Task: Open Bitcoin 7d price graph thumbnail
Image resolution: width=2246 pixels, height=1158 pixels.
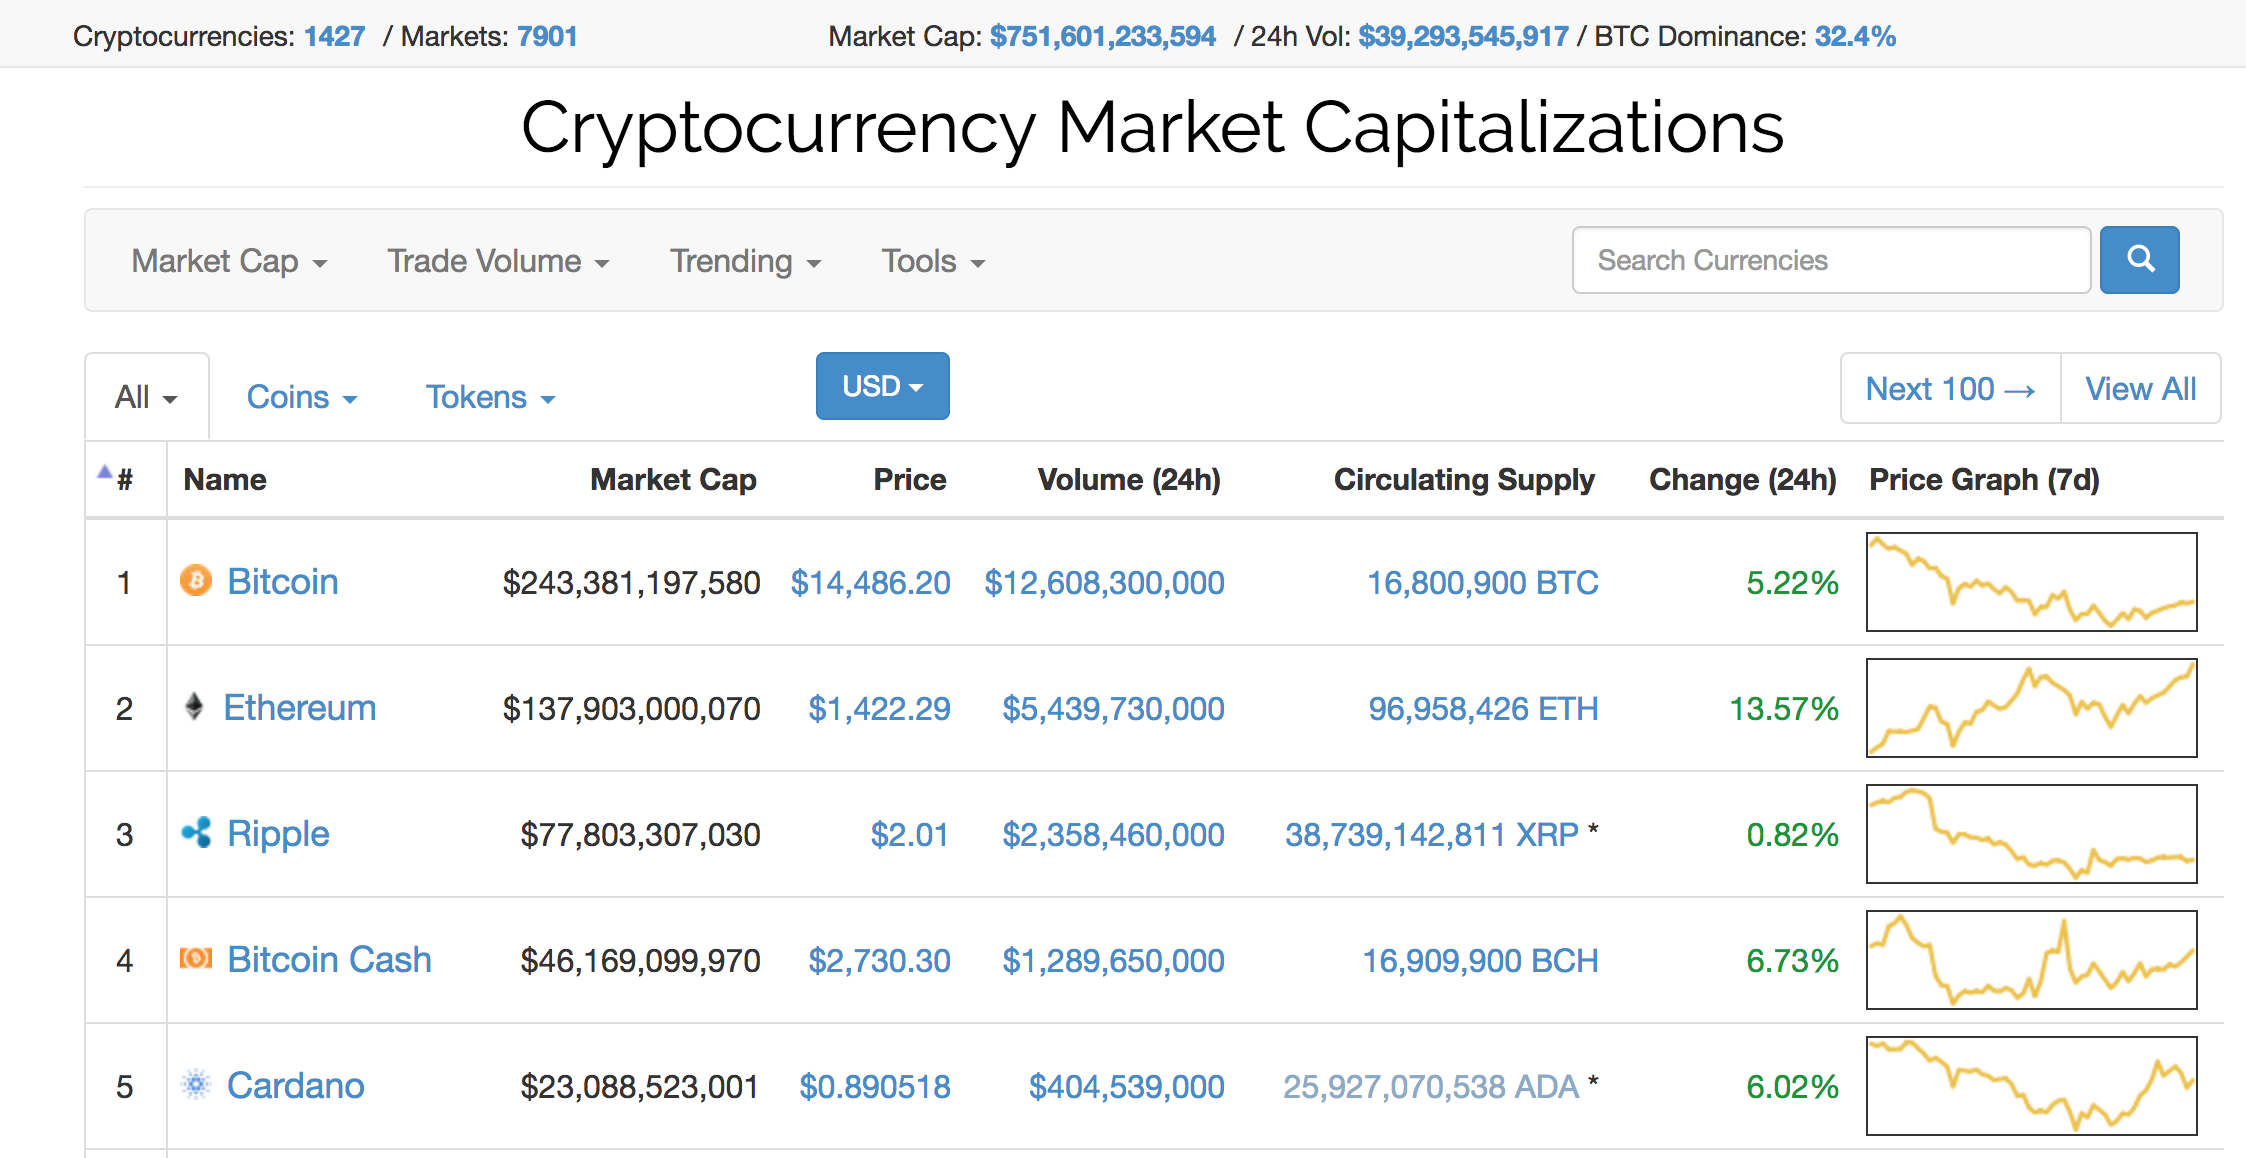Action: pyautogui.click(x=2031, y=581)
